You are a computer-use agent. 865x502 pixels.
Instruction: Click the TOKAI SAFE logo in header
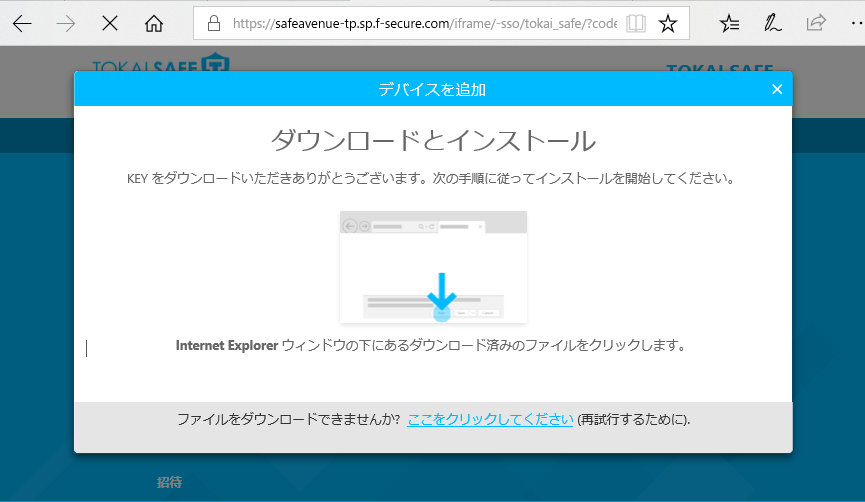coord(161,63)
